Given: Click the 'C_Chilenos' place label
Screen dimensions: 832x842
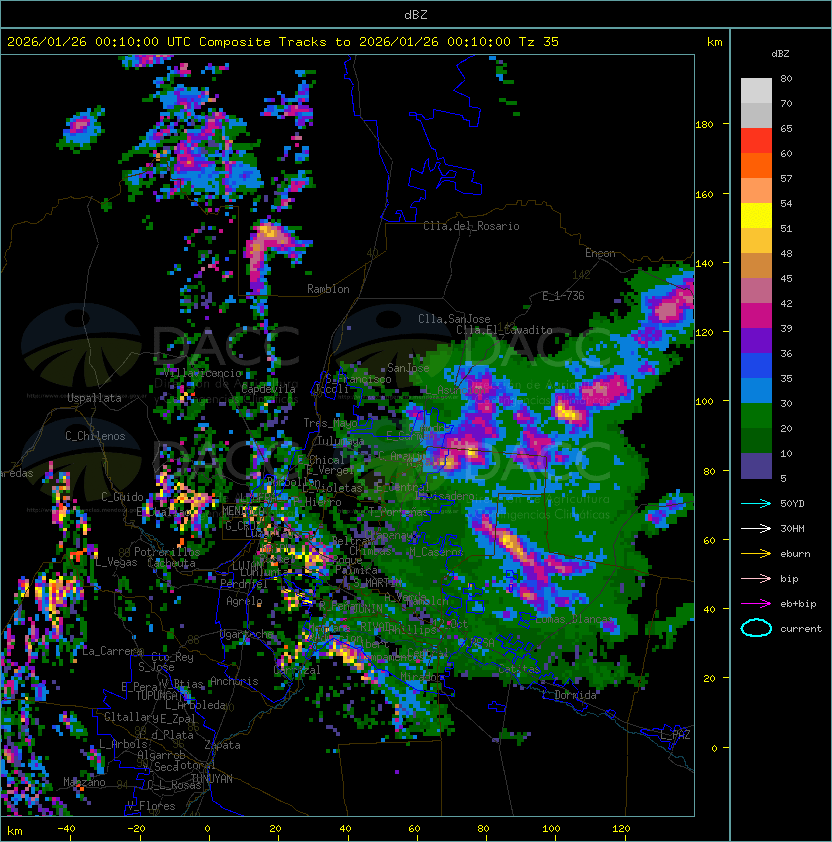Looking at the screenshot, I should (95, 436).
